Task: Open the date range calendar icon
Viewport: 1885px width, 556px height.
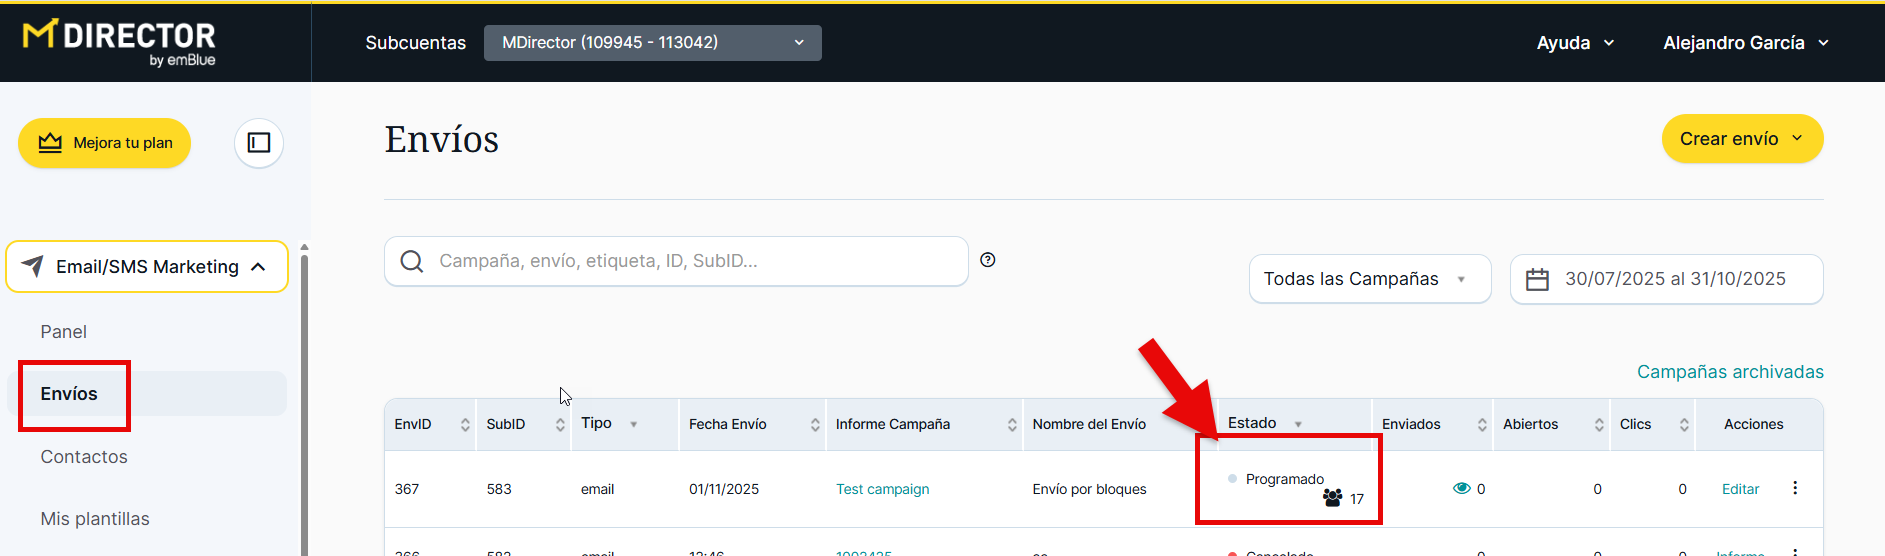Action: point(1537,280)
